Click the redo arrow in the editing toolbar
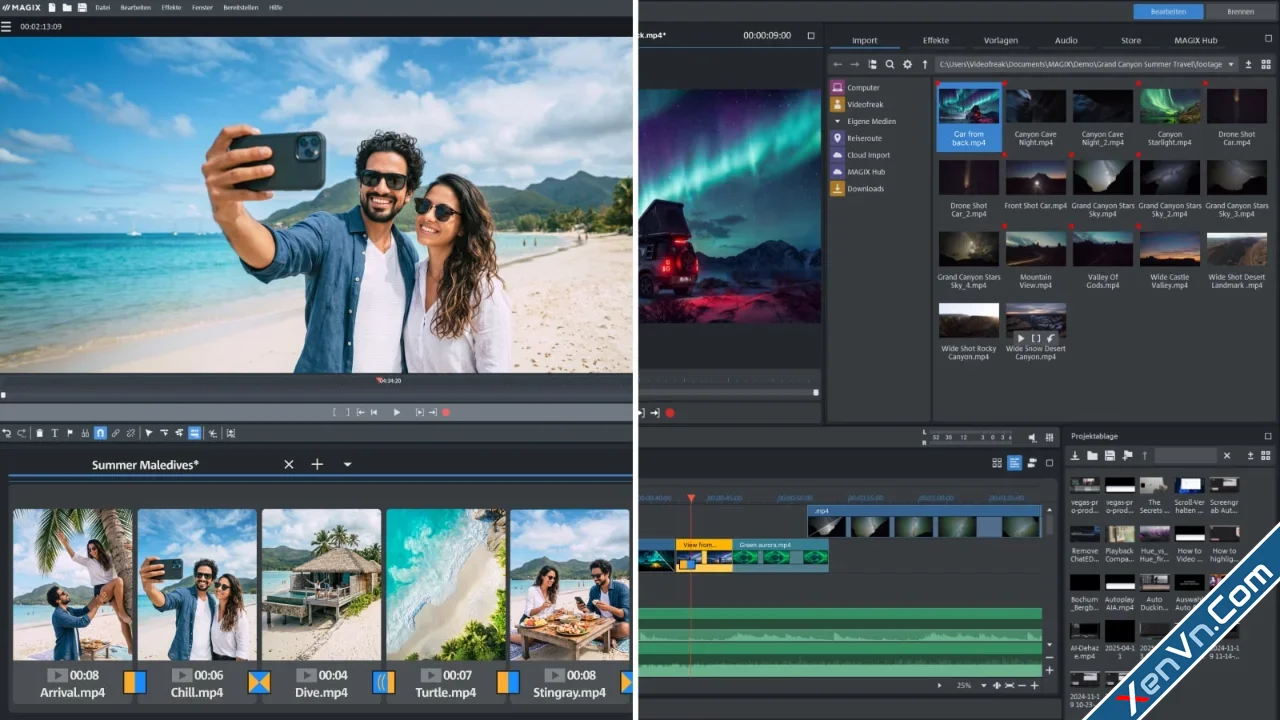Screen dimensions: 1280x720 tap(21, 433)
